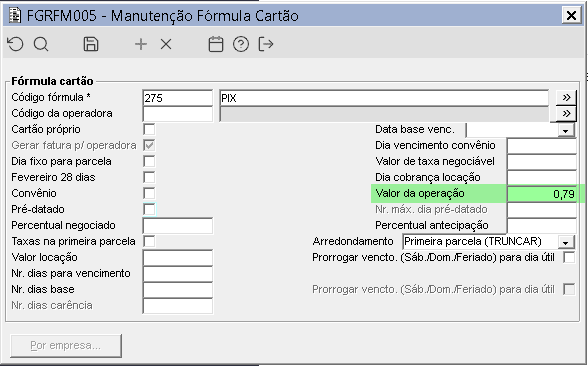The height and width of the screenshot is (366, 588).
Task: Open calendar toolbar icon
Action: (216, 44)
